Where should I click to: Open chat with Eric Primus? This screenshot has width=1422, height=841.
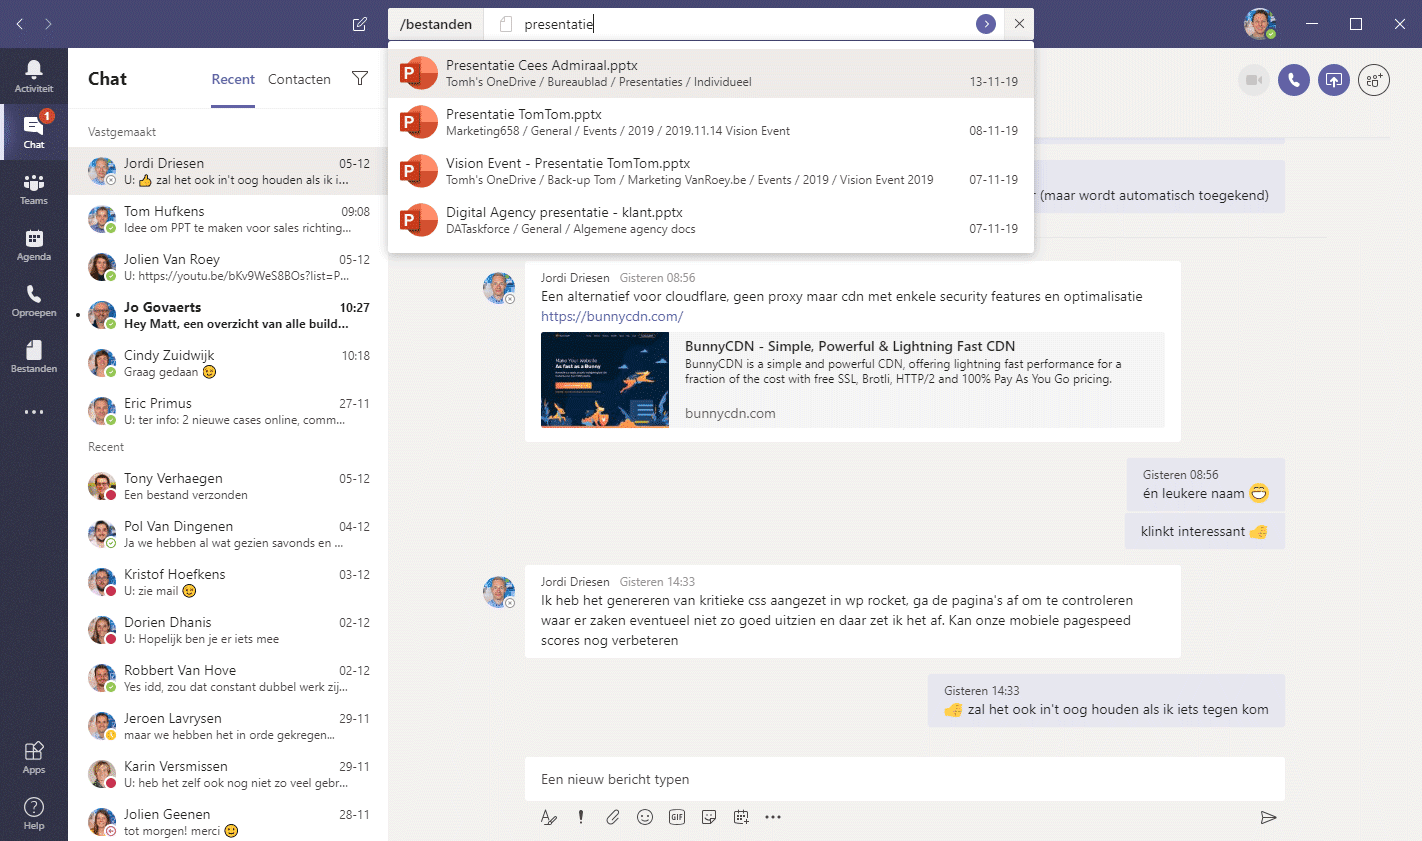[228, 411]
